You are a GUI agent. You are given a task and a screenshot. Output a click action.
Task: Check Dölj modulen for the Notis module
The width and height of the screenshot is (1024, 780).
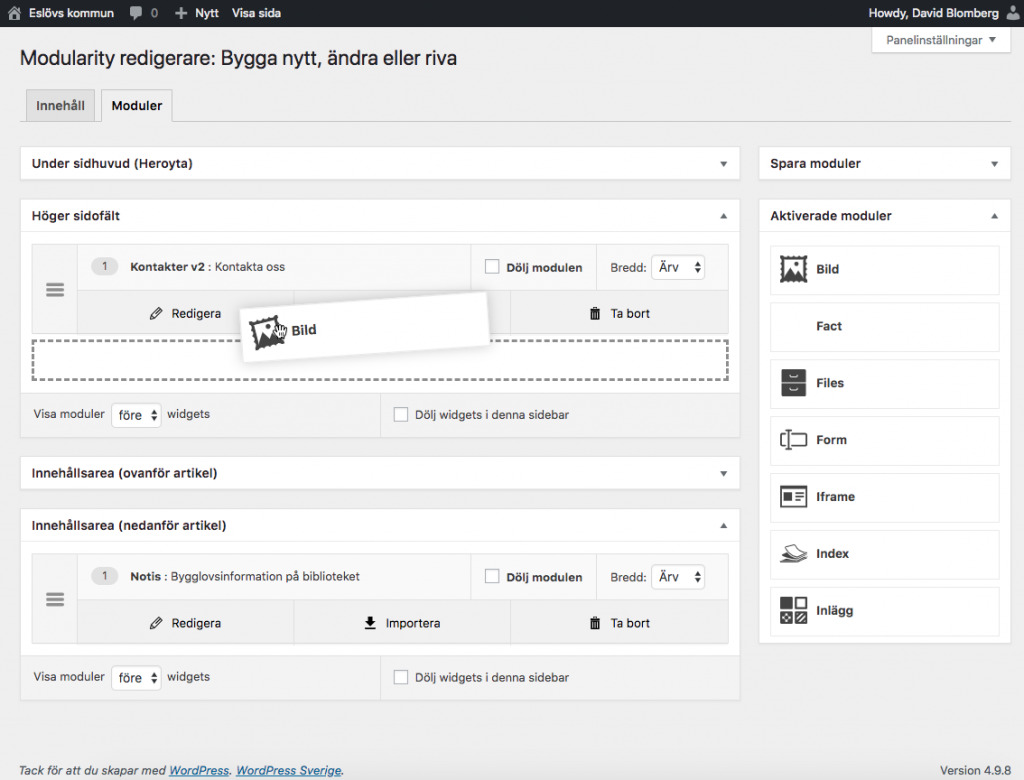tap(492, 577)
